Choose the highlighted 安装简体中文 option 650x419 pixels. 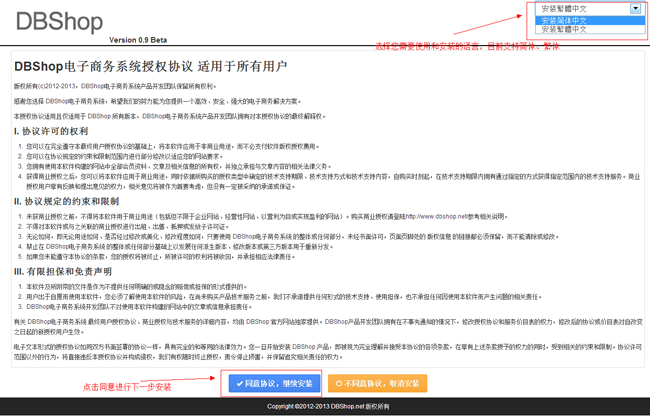pos(590,20)
